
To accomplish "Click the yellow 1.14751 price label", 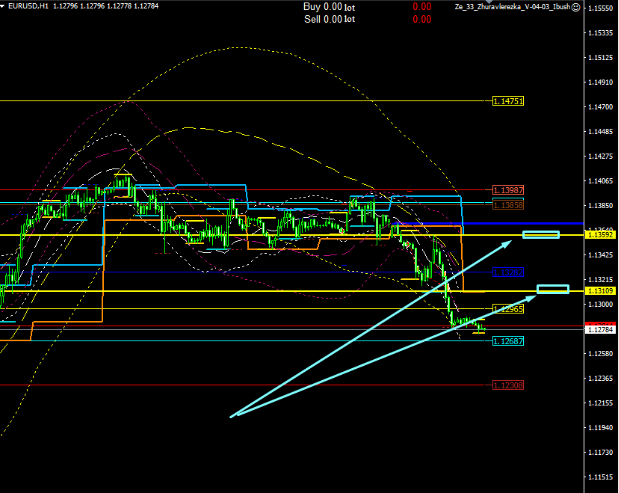I will (x=508, y=101).
